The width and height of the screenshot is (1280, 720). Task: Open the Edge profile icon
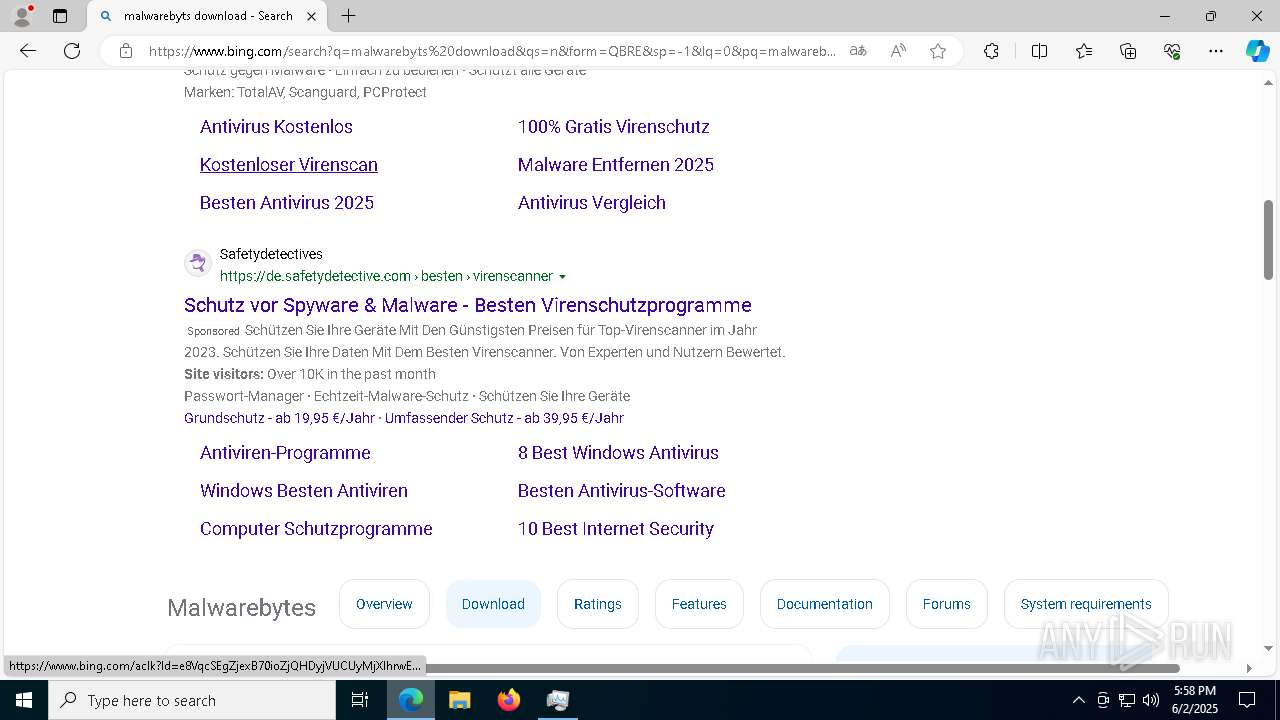[x=22, y=16]
